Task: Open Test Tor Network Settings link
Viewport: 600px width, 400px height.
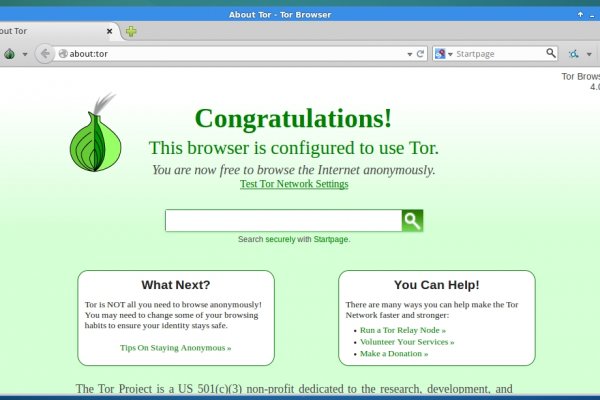Action: coord(294,184)
